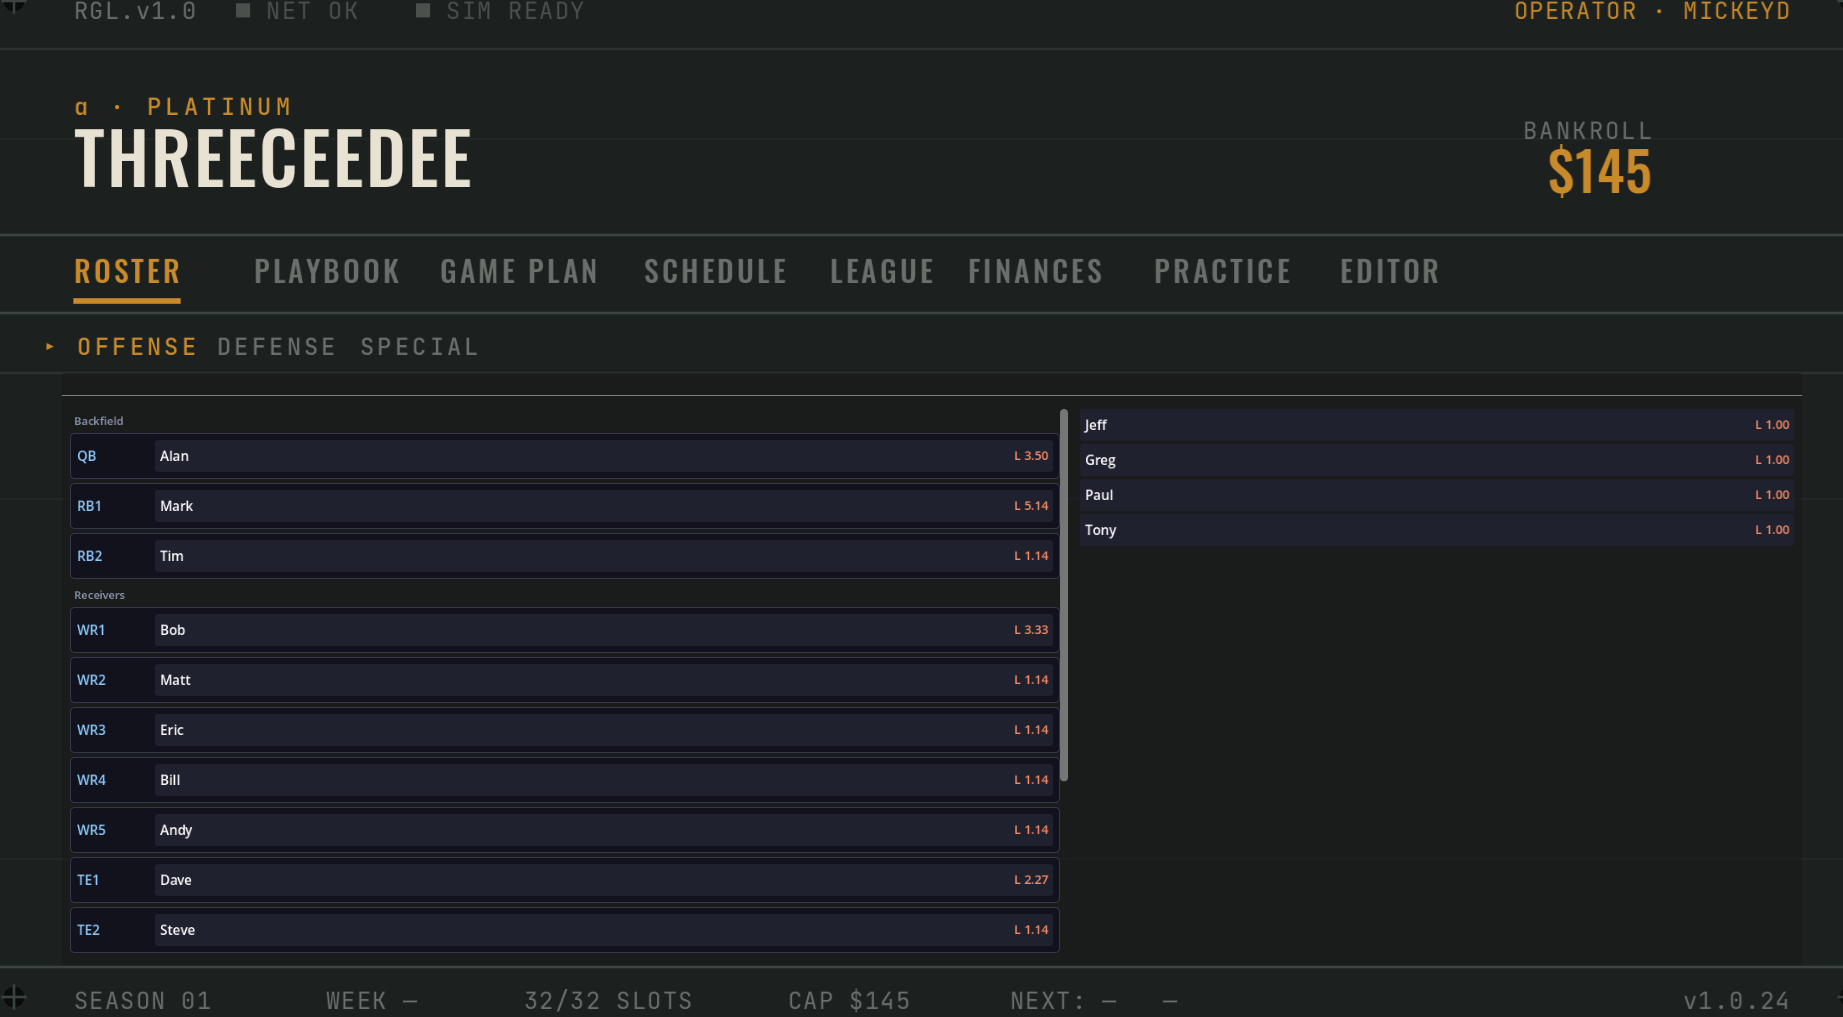Select the TE1 row with Dave

pos(564,880)
